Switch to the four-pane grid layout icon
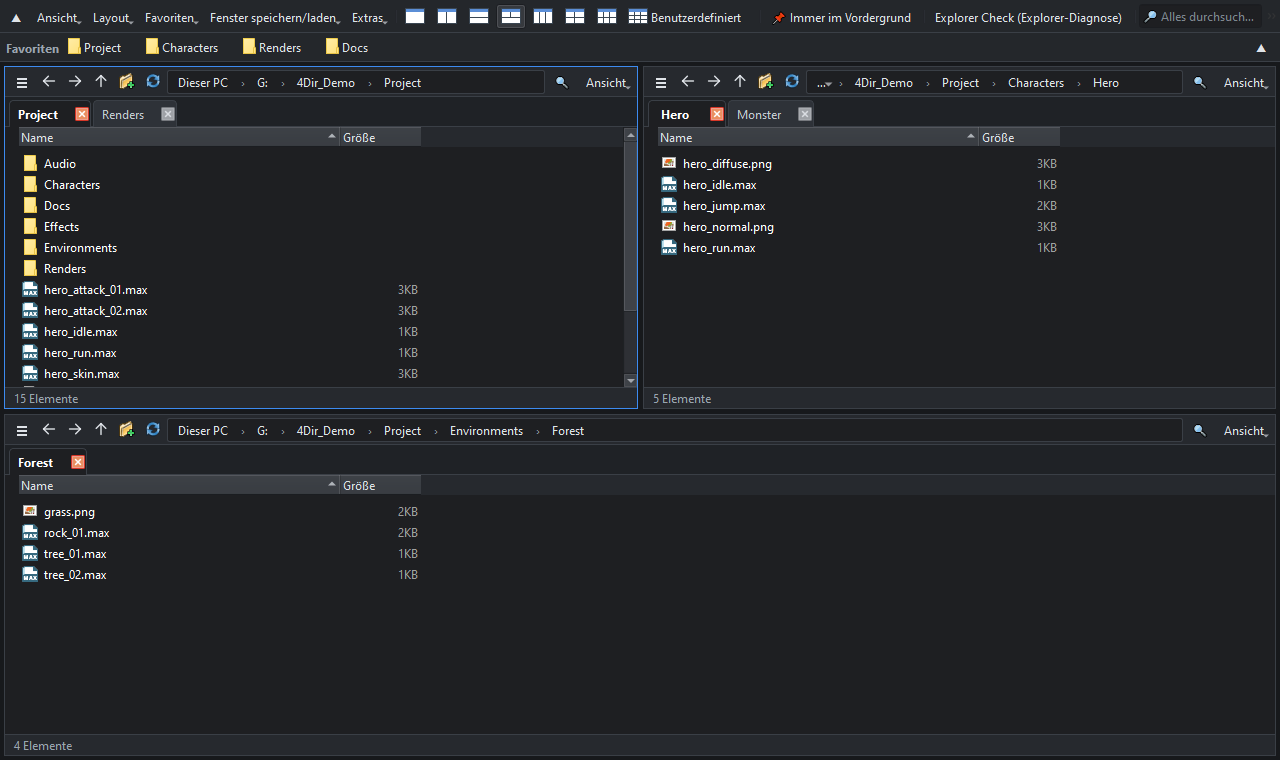1280x760 pixels. point(575,17)
